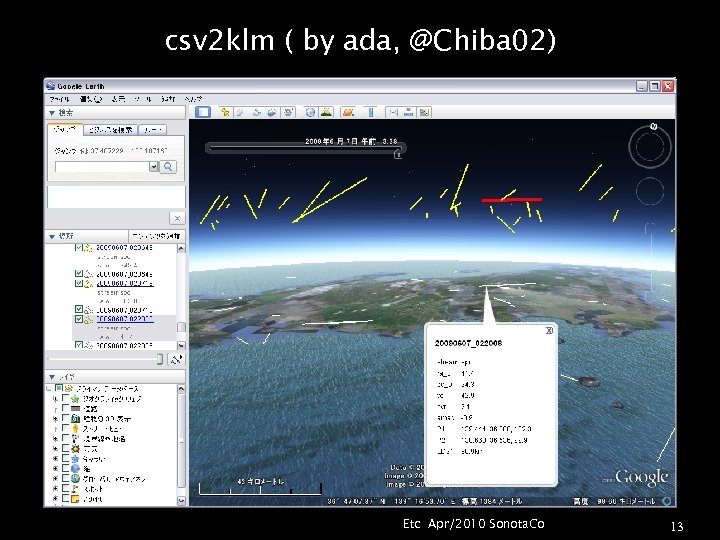Select the Add Path tool

pyautogui.click(x=256, y=112)
